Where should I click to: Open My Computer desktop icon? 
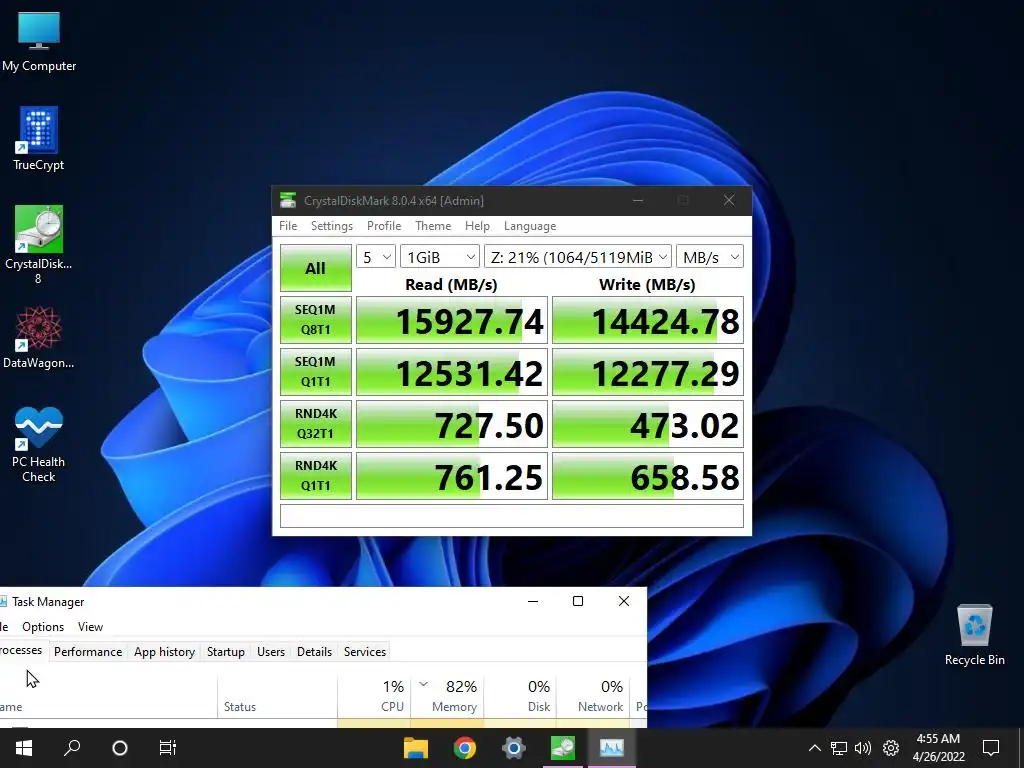[x=39, y=40]
